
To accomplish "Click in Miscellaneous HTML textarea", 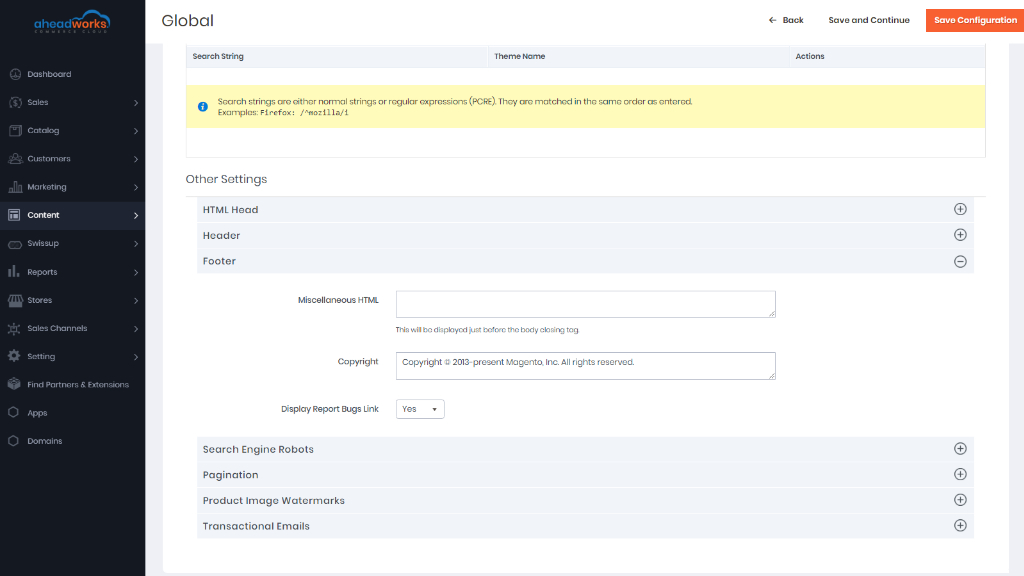I will pyautogui.click(x=586, y=304).
